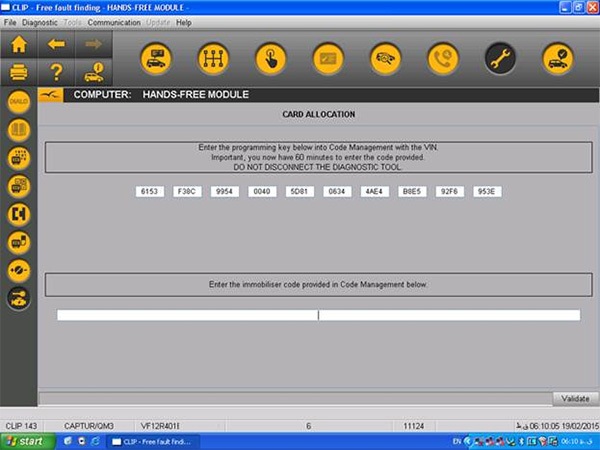Screen dimensions: 600x450
Task: Select the vehicle identification icon at top
Action: tap(155, 58)
